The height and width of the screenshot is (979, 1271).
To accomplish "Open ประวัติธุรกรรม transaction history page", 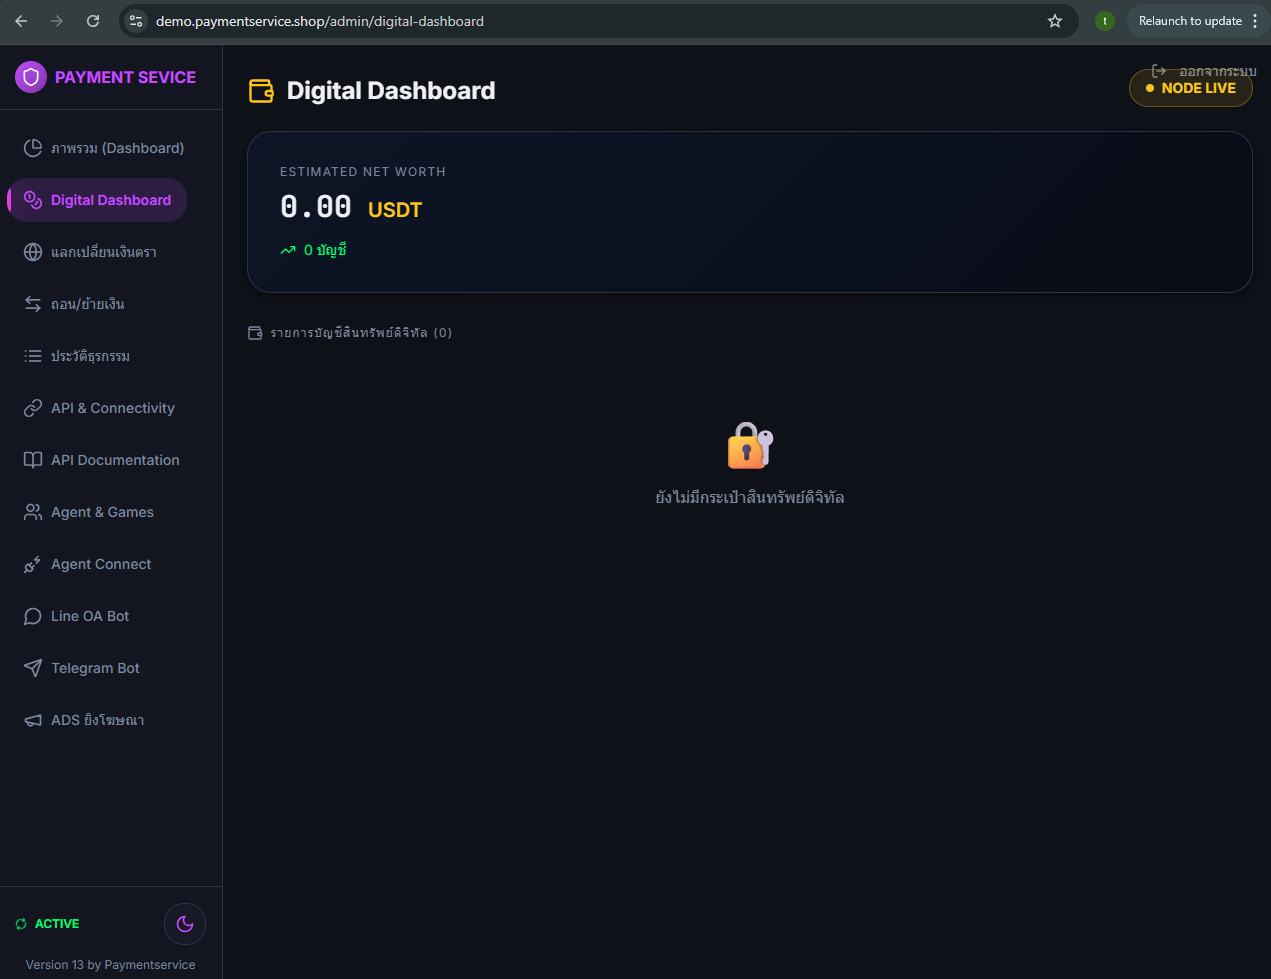I will [90, 356].
